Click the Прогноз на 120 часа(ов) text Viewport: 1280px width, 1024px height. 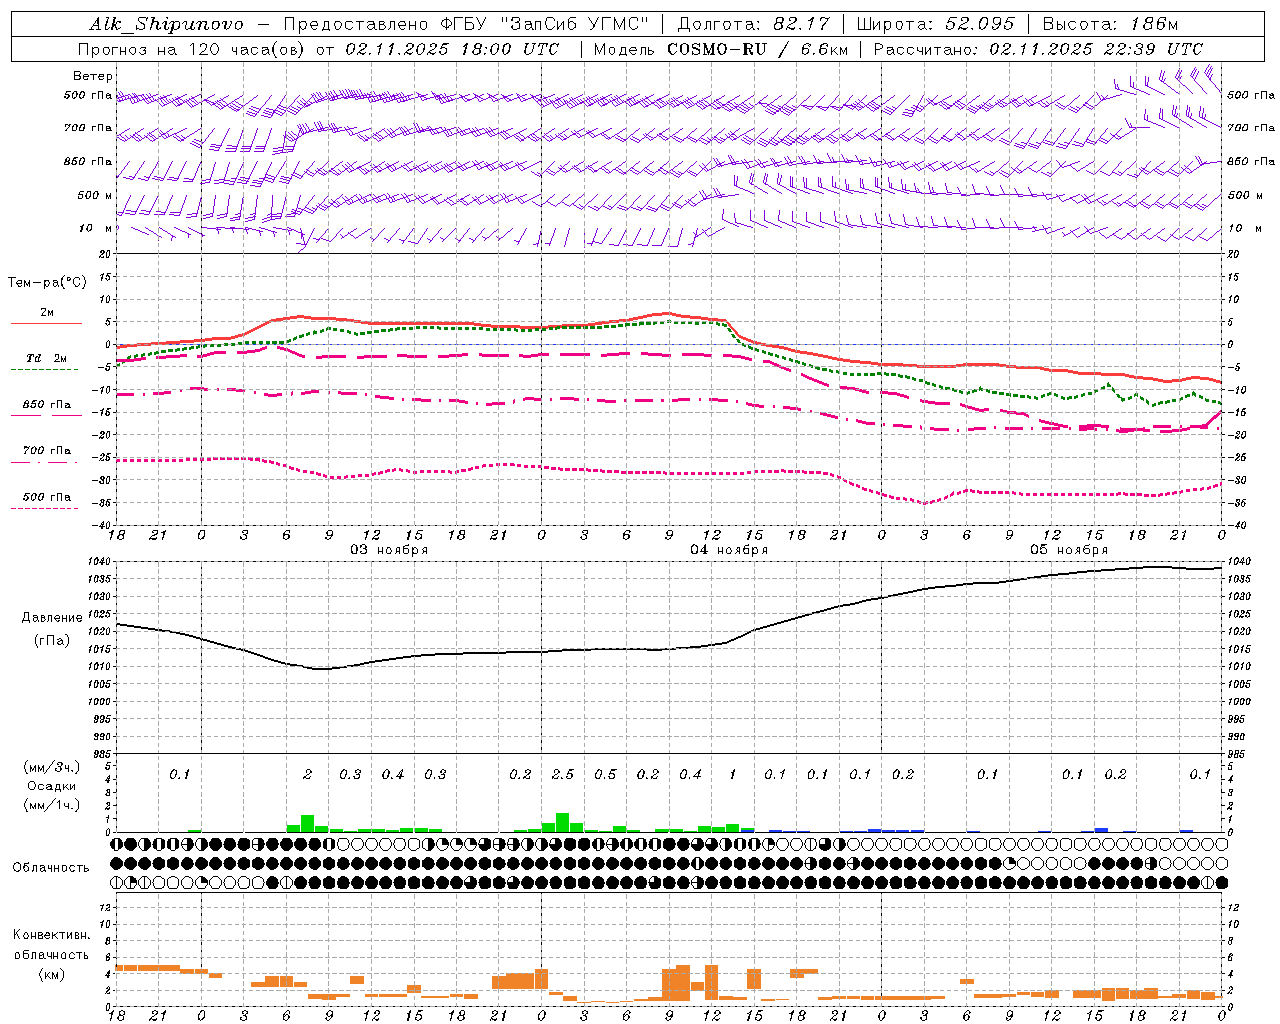click(x=191, y=49)
